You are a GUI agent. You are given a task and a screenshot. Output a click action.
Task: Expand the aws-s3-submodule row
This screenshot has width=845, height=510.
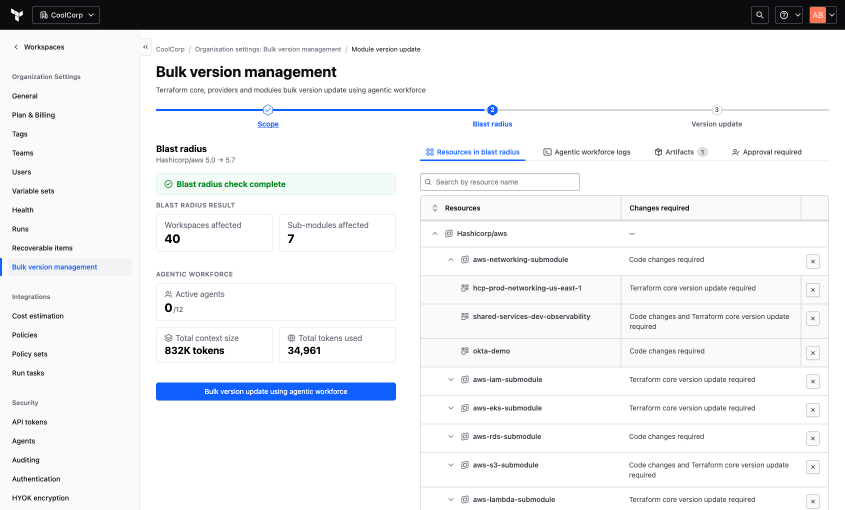(x=451, y=465)
